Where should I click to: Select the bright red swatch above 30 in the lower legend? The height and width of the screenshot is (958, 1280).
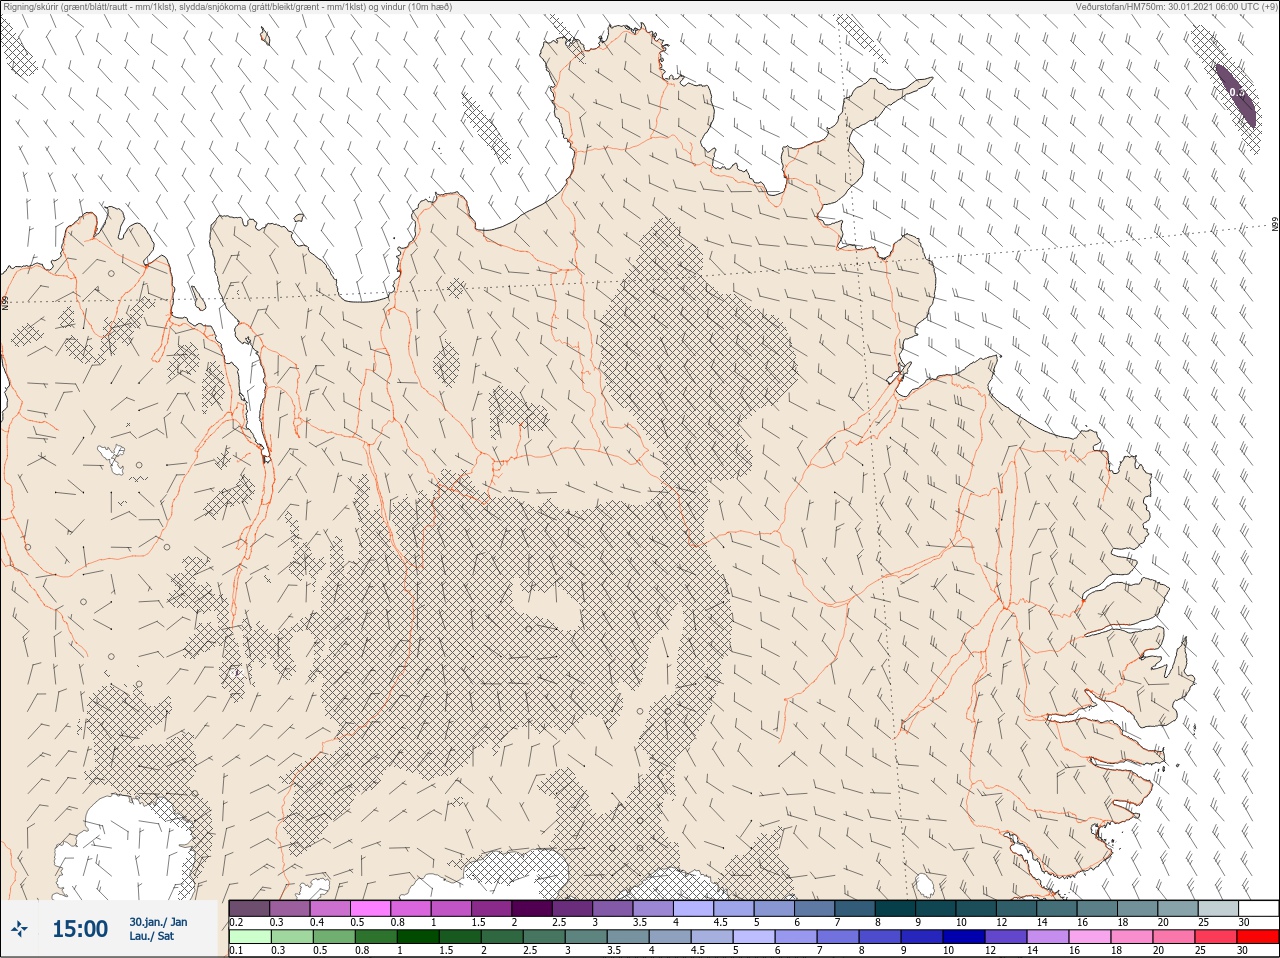click(x=1258, y=937)
